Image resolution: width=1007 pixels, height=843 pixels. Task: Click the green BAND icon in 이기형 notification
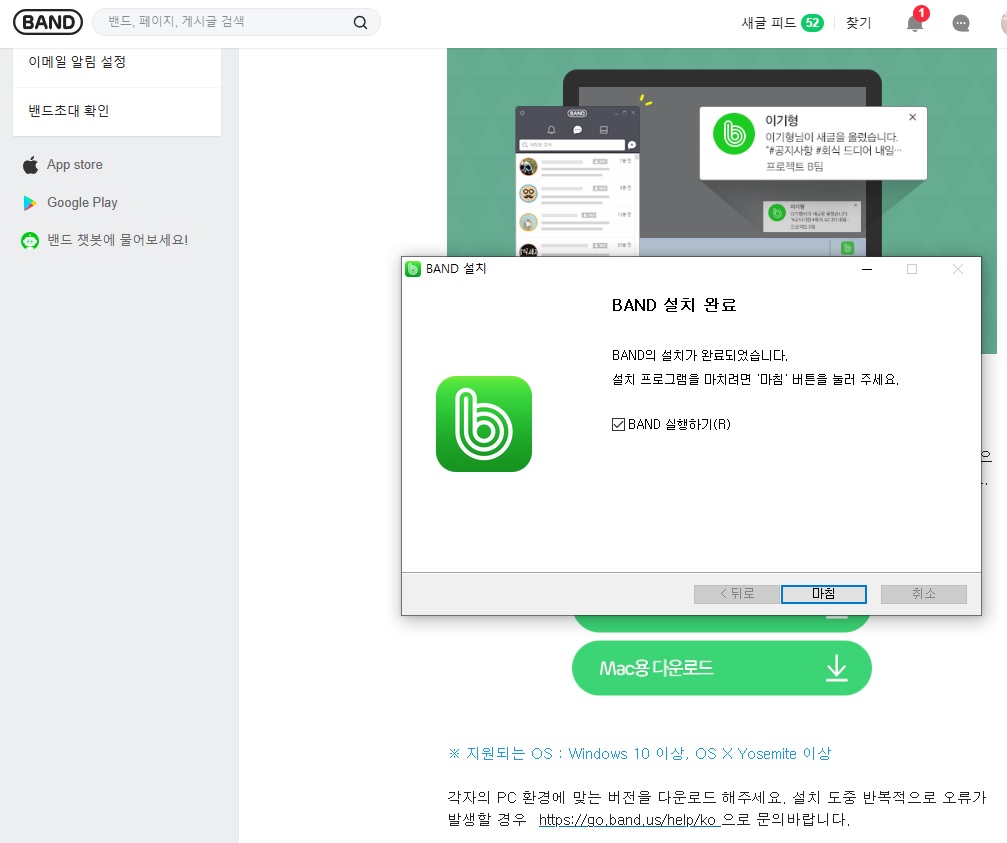click(x=734, y=134)
